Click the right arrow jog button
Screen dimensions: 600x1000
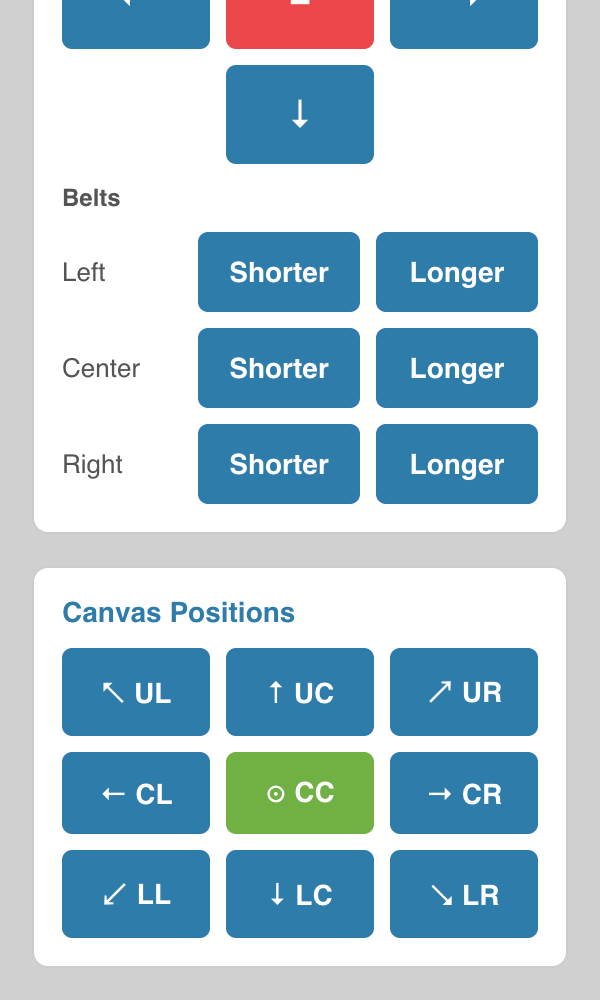coord(464,24)
